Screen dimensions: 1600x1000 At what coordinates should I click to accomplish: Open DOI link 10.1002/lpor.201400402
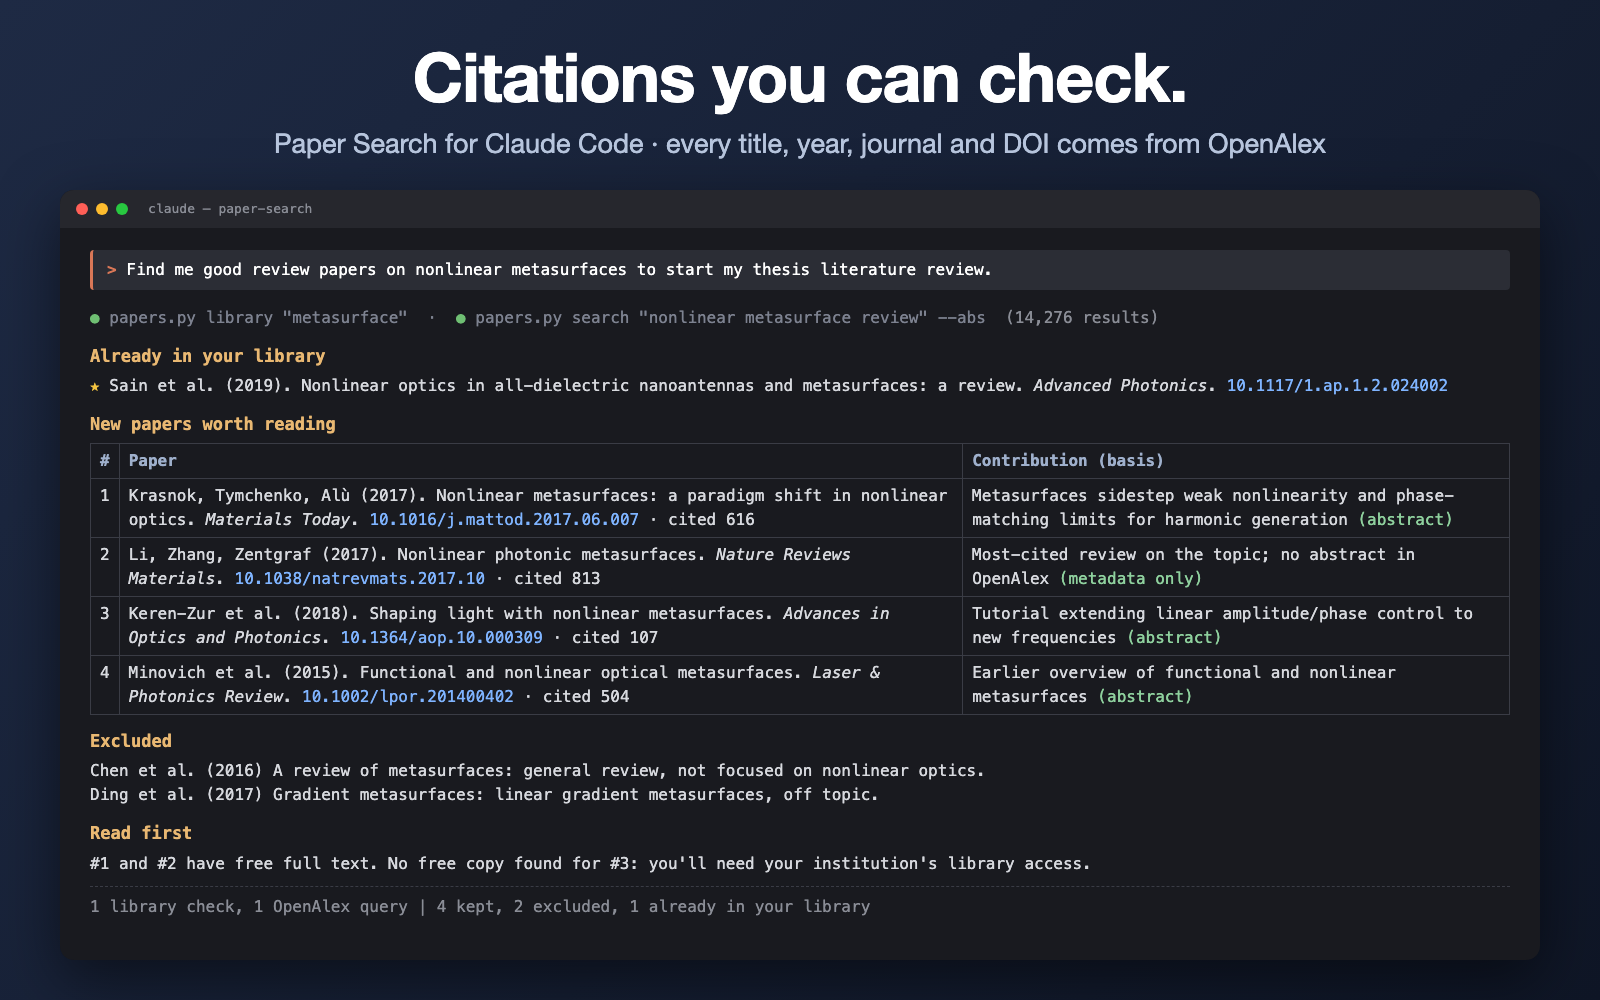click(x=408, y=697)
